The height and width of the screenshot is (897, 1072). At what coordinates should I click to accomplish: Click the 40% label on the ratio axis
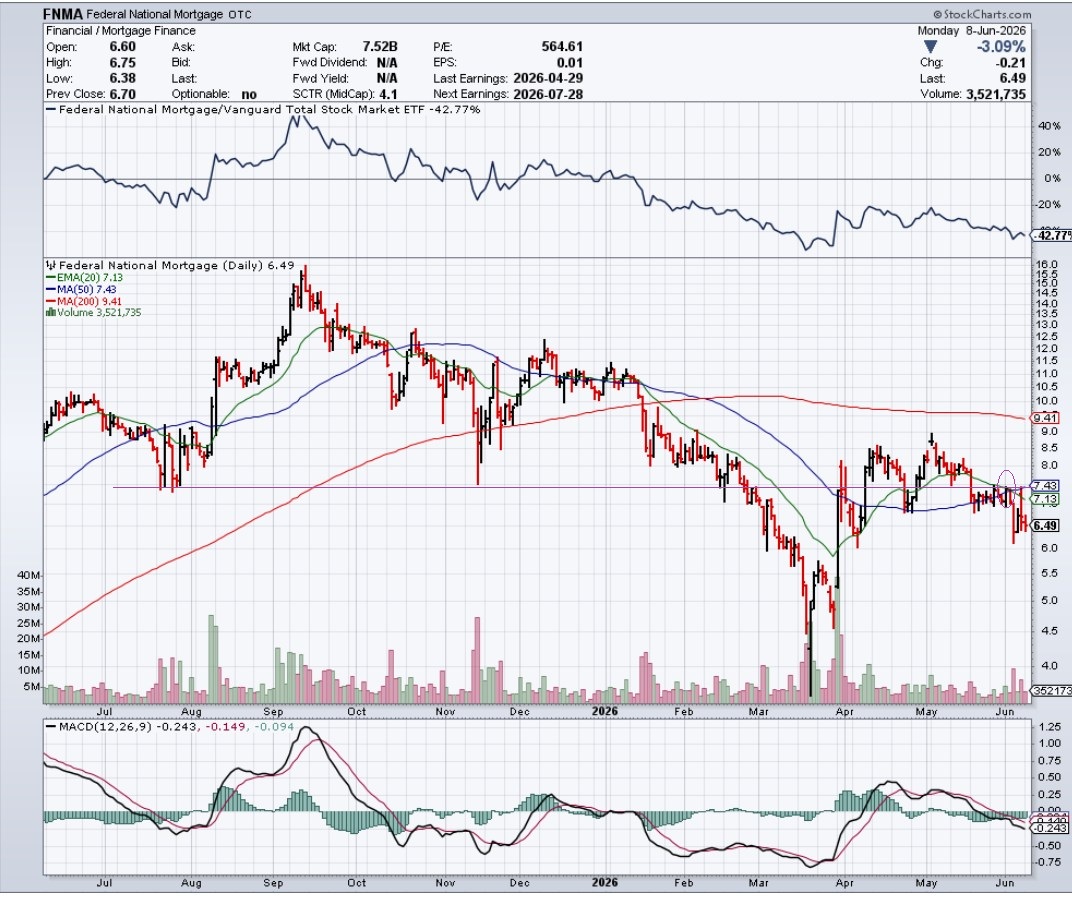1049,126
